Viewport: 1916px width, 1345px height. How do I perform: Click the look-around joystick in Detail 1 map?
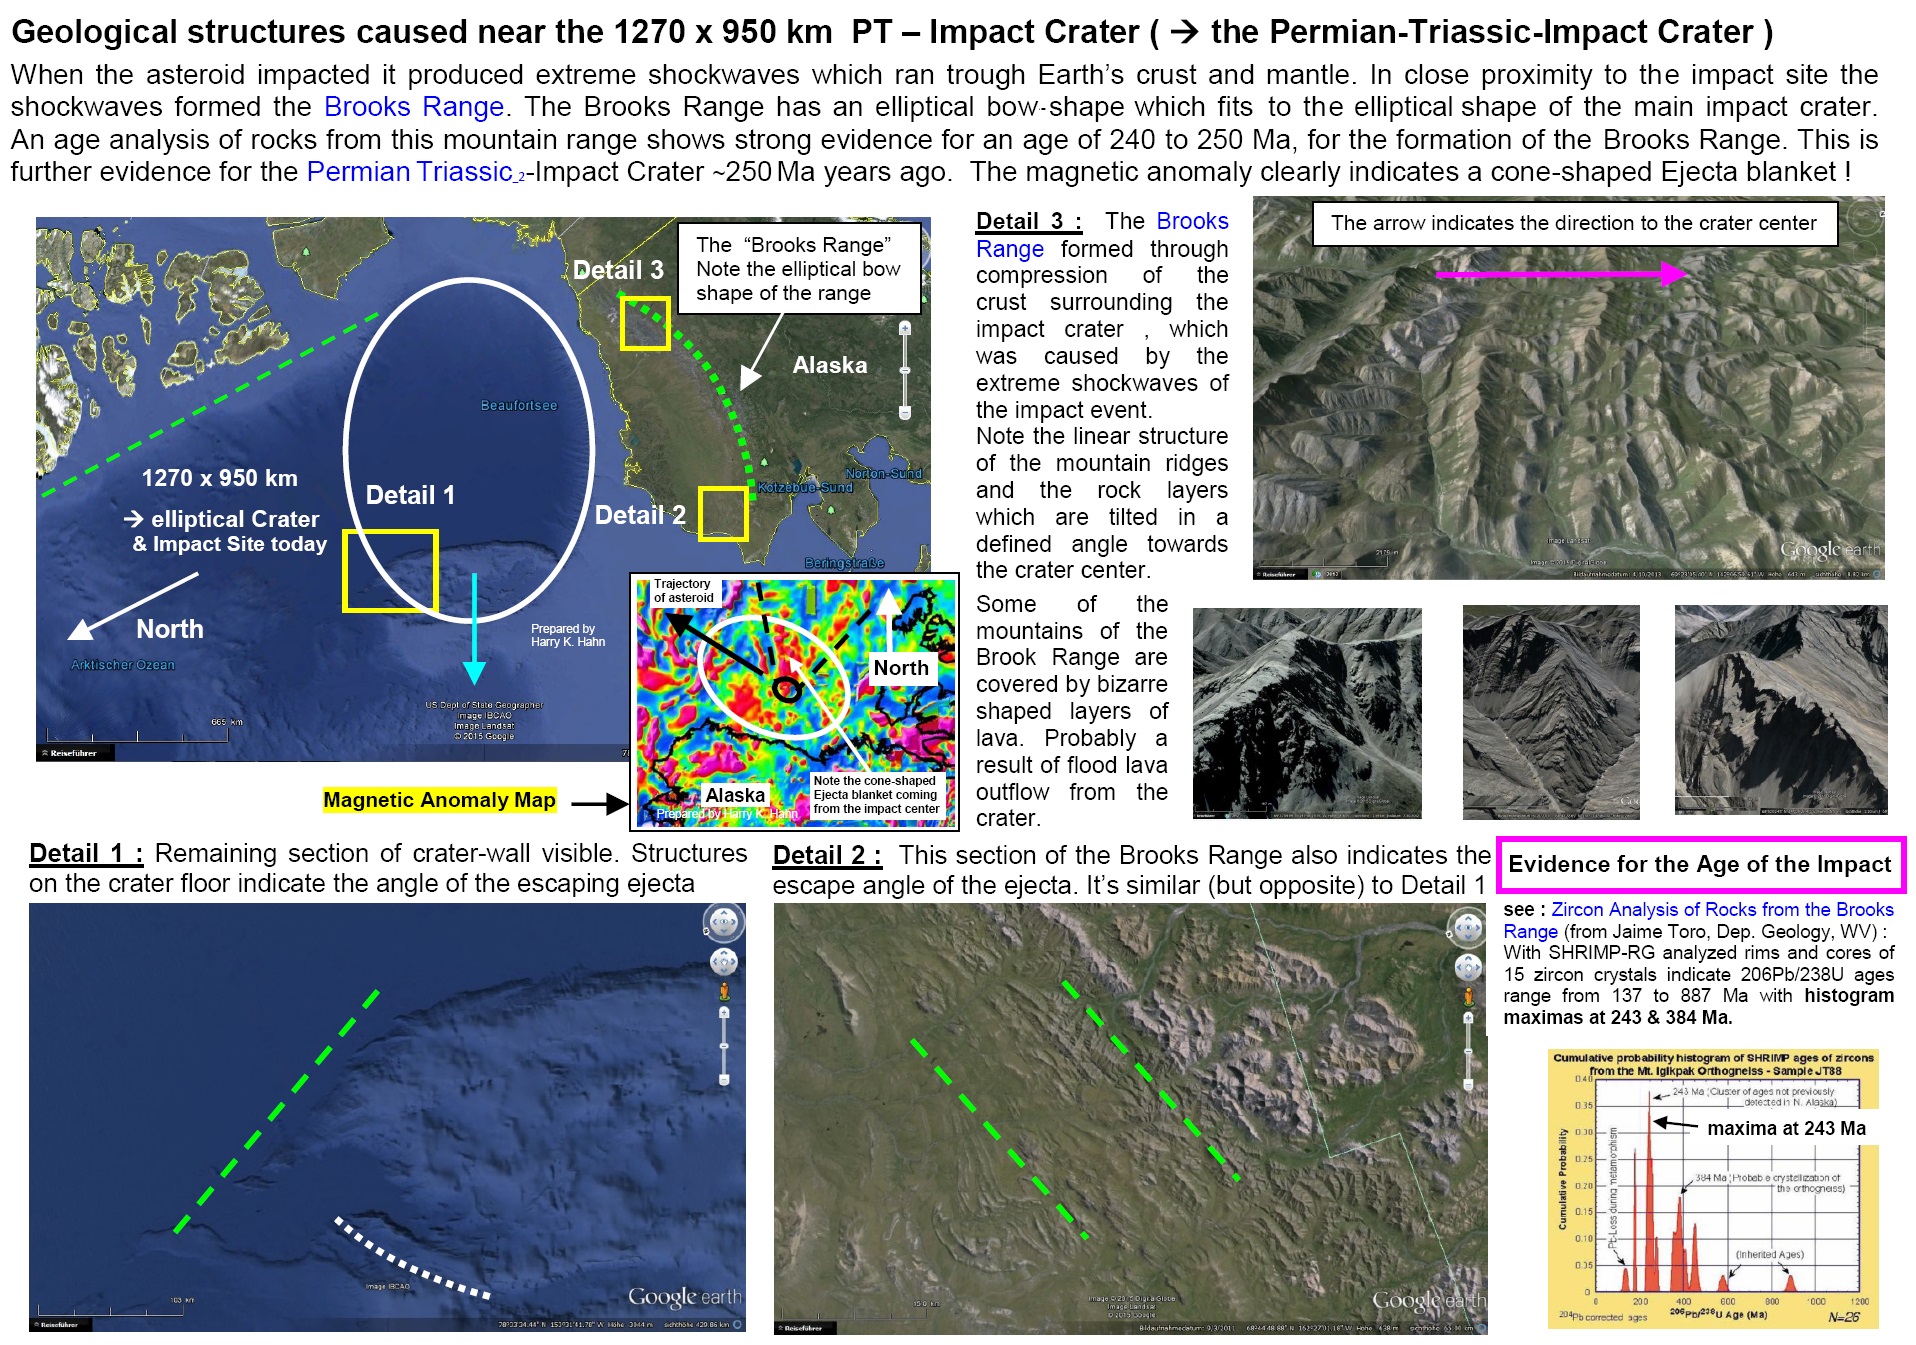click(723, 922)
